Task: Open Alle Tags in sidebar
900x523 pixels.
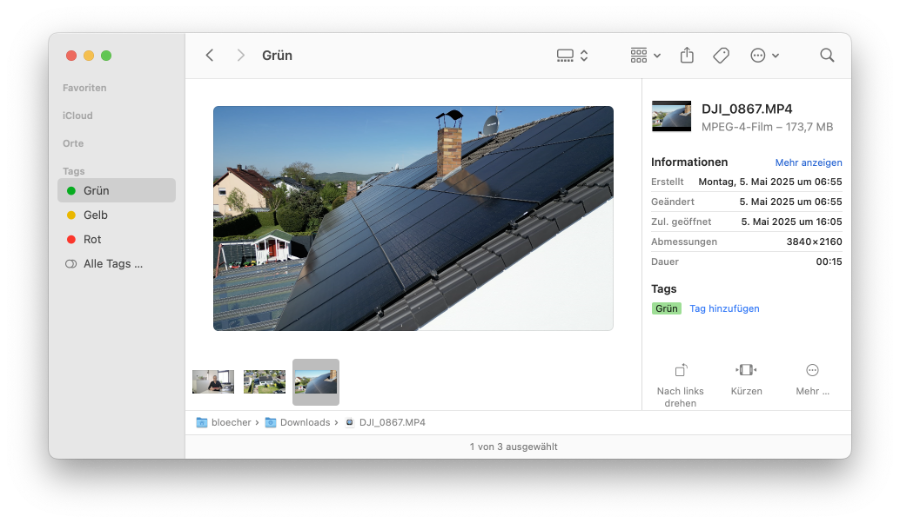Action: pos(117,264)
